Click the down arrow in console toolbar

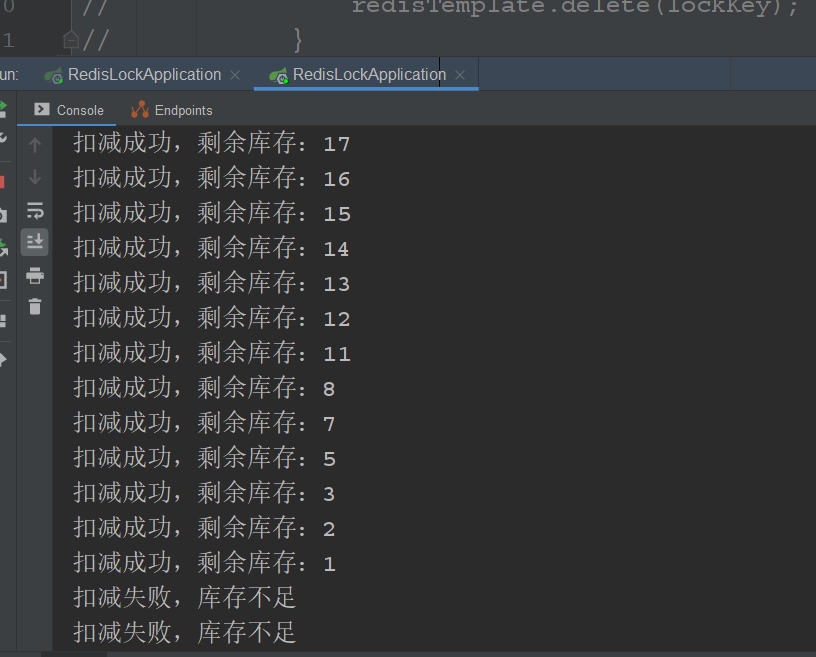click(35, 178)
